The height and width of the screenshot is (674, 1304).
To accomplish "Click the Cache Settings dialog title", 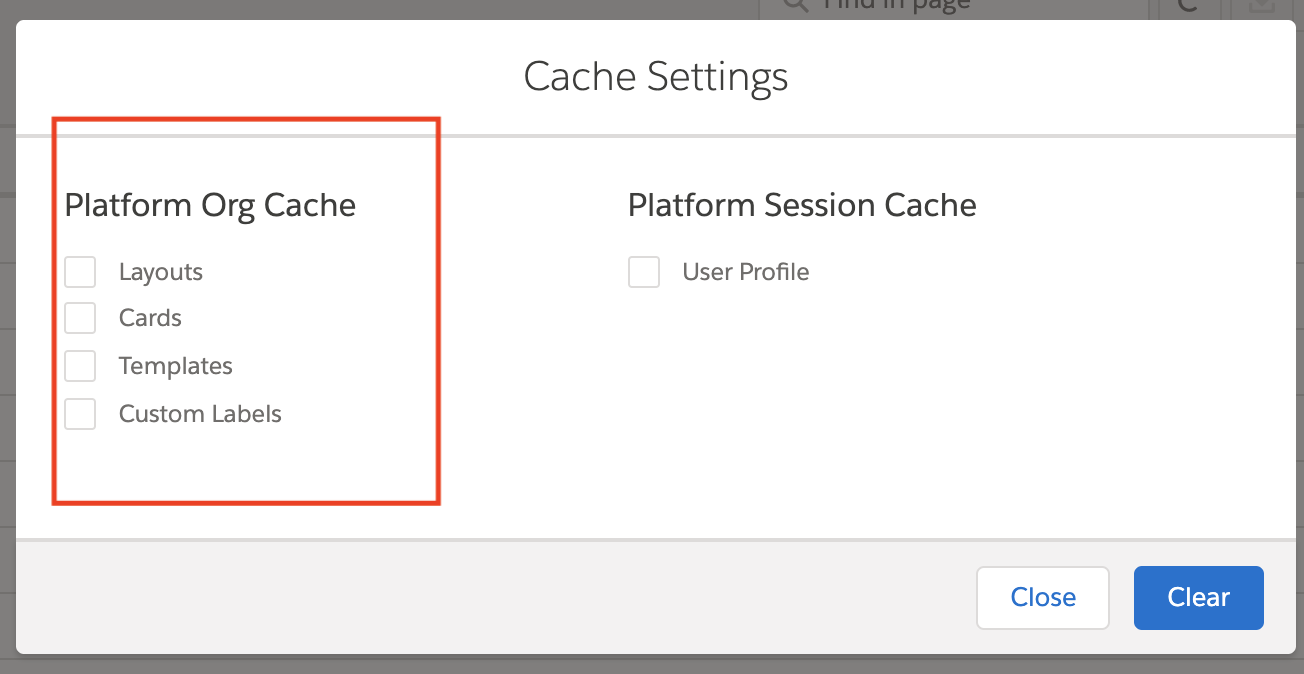I will (x=656, y=77).
